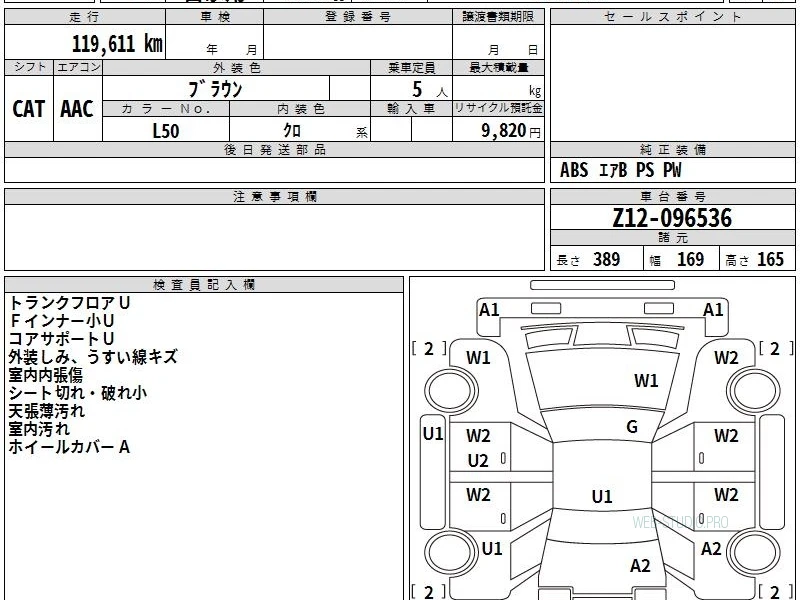Click the W2 mark directly above U2

pos(478,436)
